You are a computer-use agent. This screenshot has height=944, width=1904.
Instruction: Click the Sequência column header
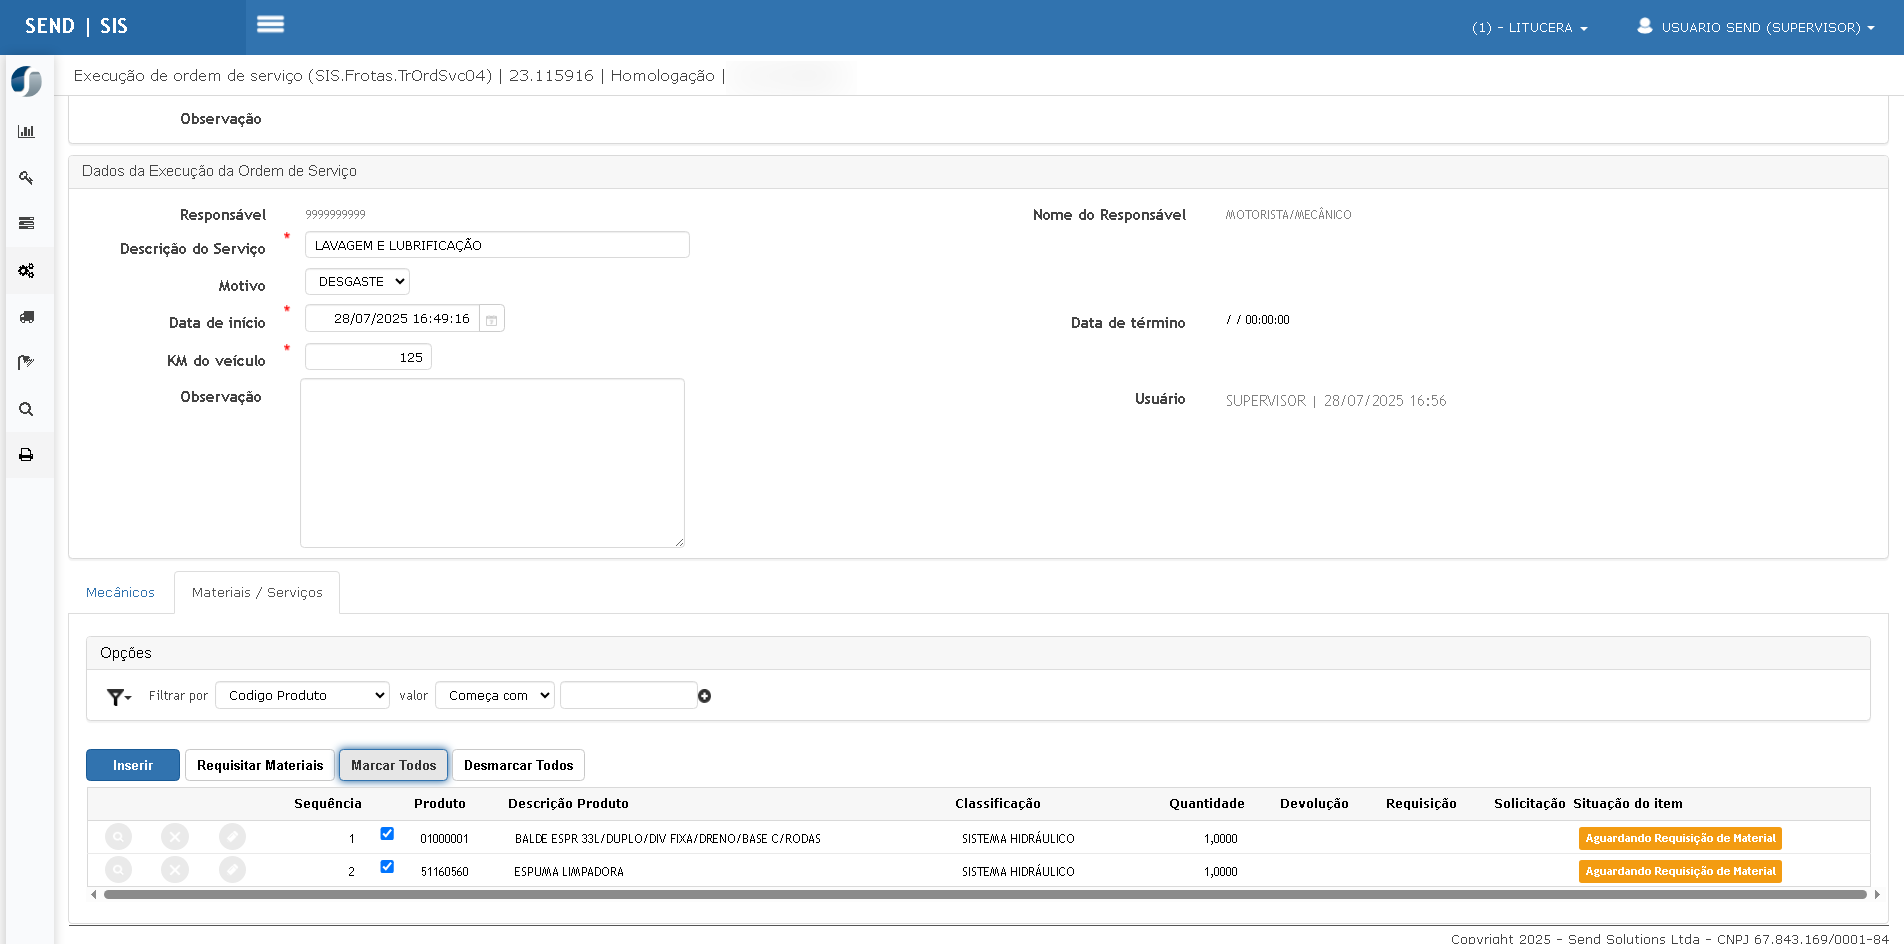pyautogui.click(x=328, y=804)
